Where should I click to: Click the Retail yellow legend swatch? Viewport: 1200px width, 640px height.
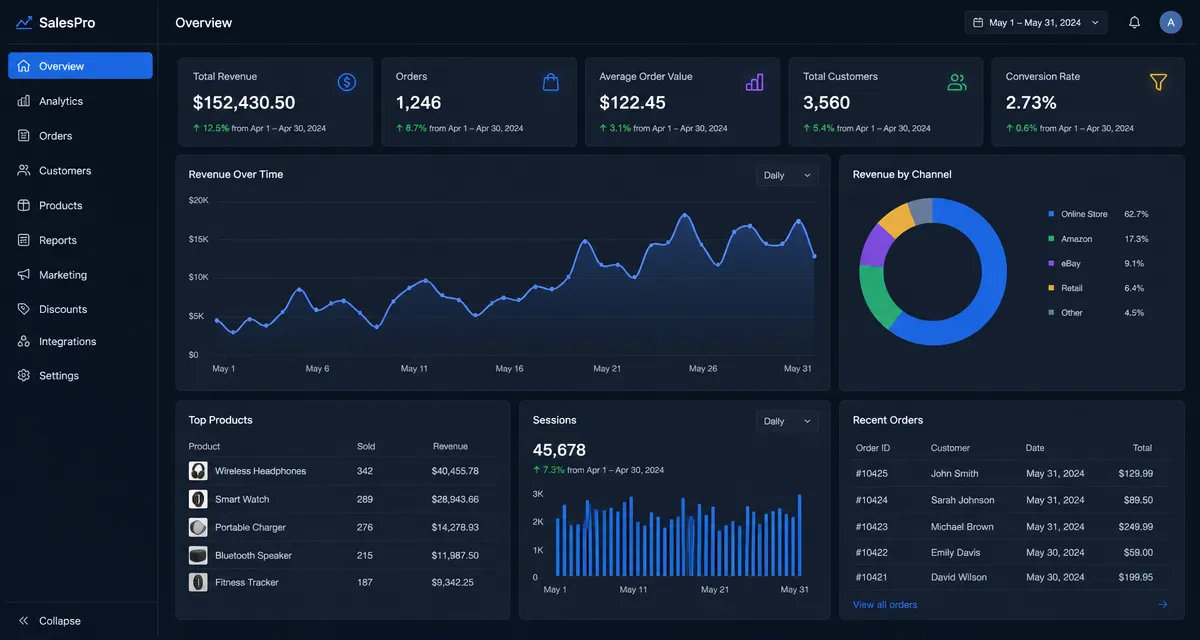click(x=1051, y=288)
